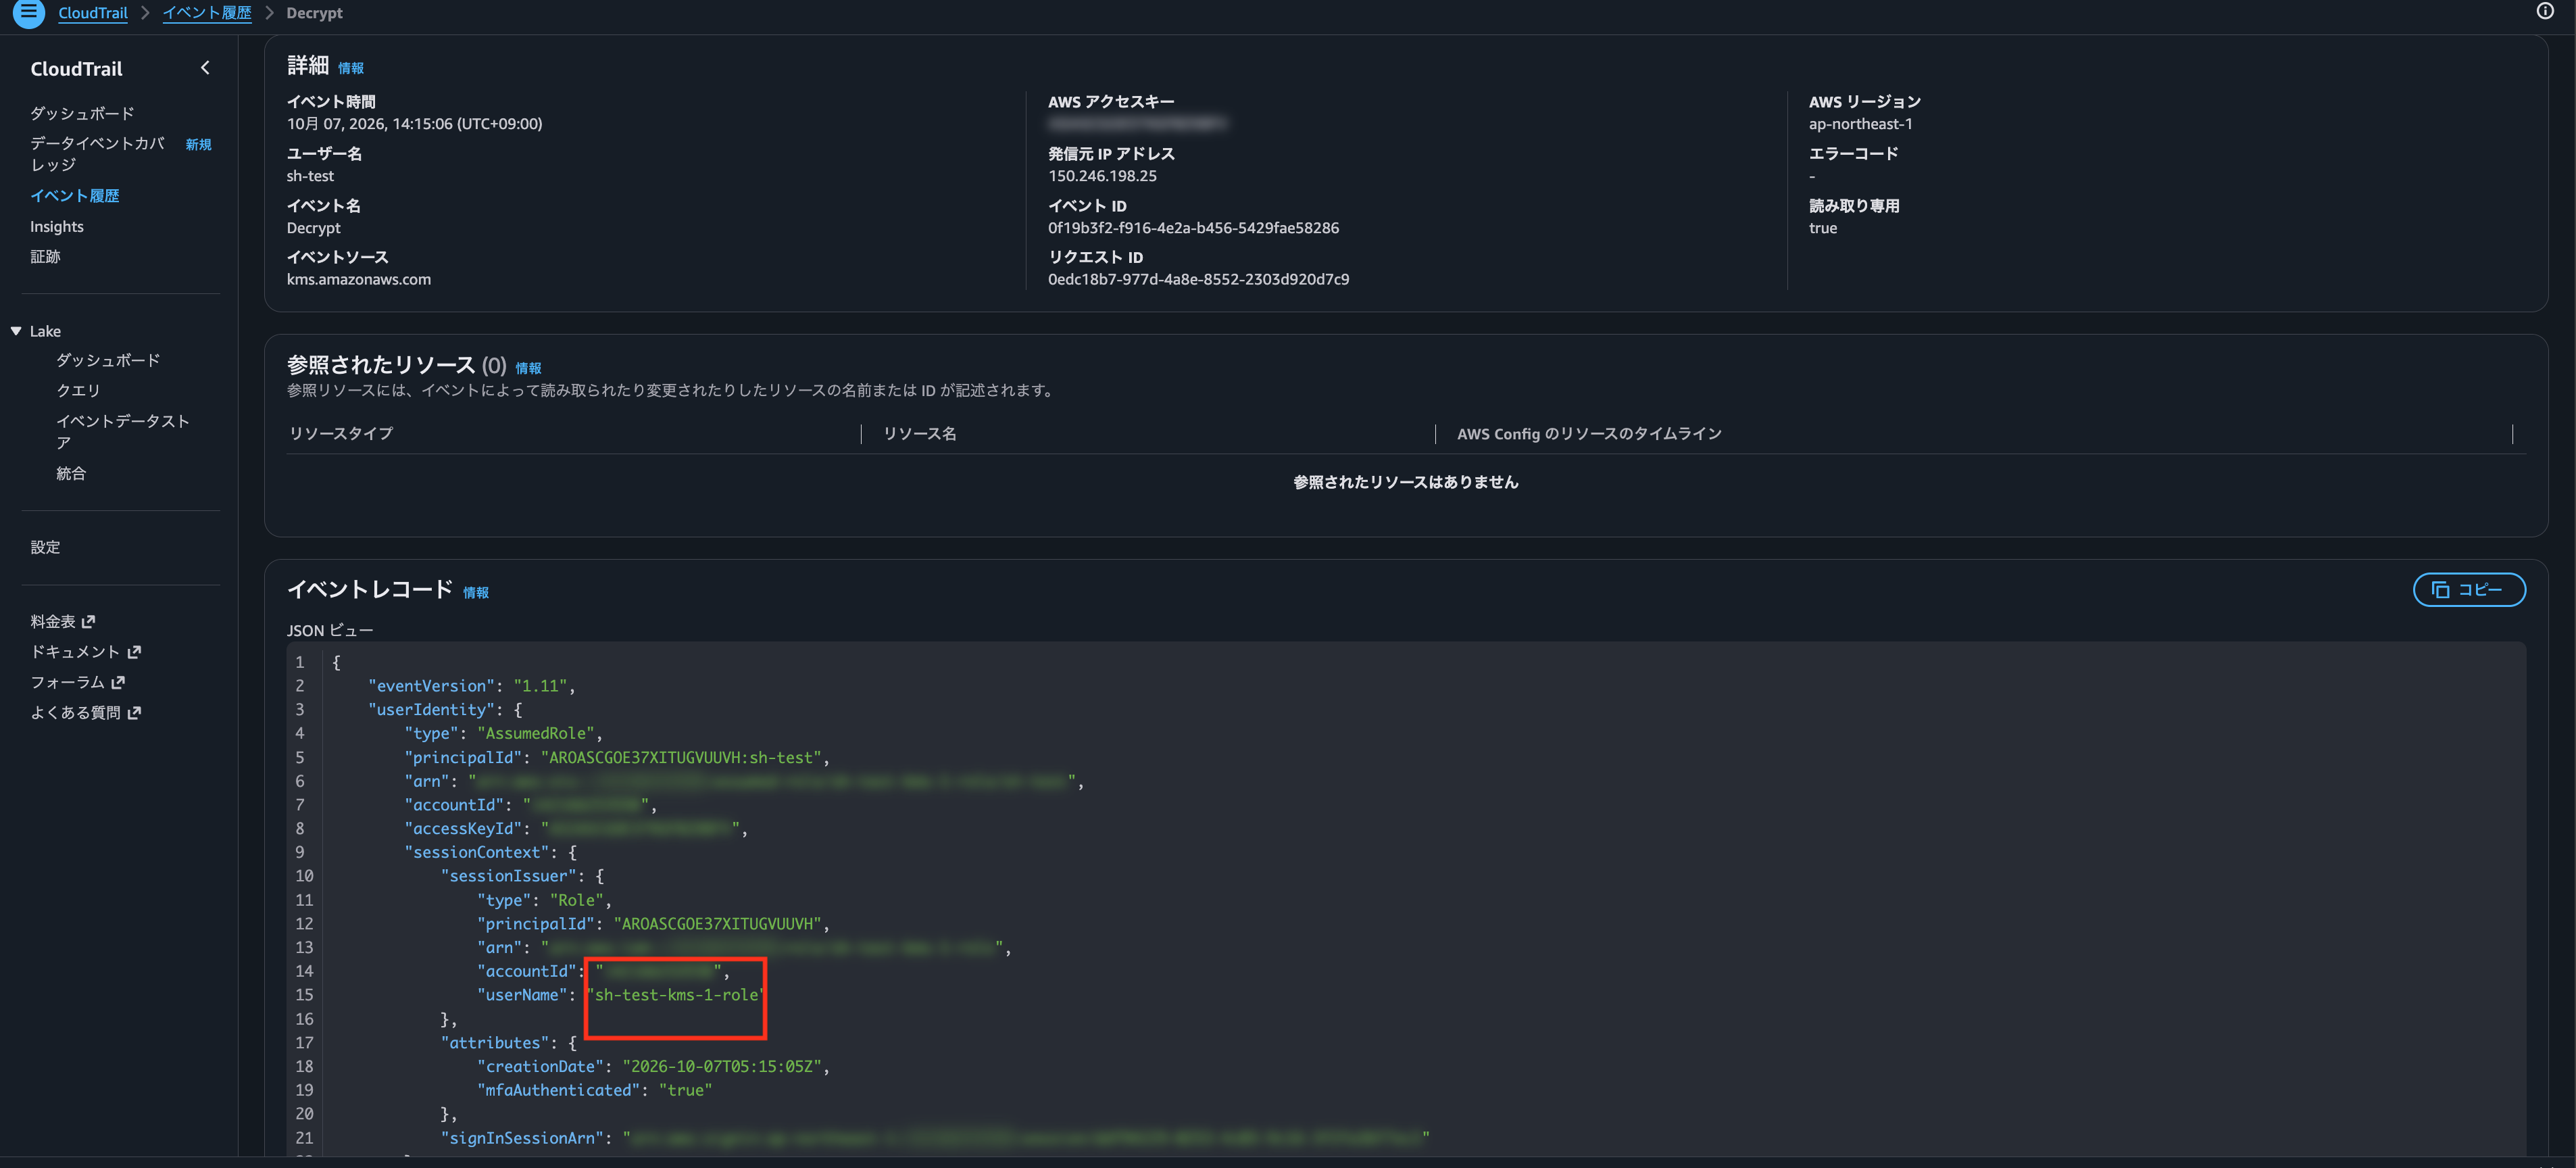Viewport: 2576px width, 1168px height.
Task: Open イベントデータストア under Lake
Action: pyautogui.click(x=123, y=432)
